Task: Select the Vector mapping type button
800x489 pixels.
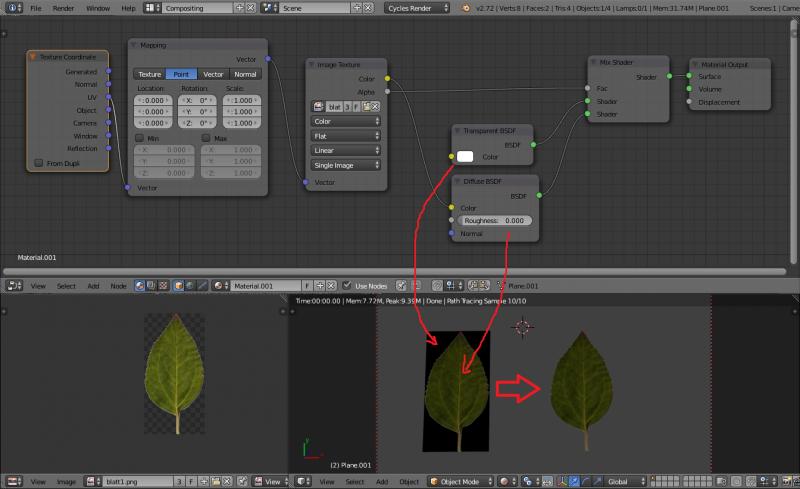Action: pos(213,74)
